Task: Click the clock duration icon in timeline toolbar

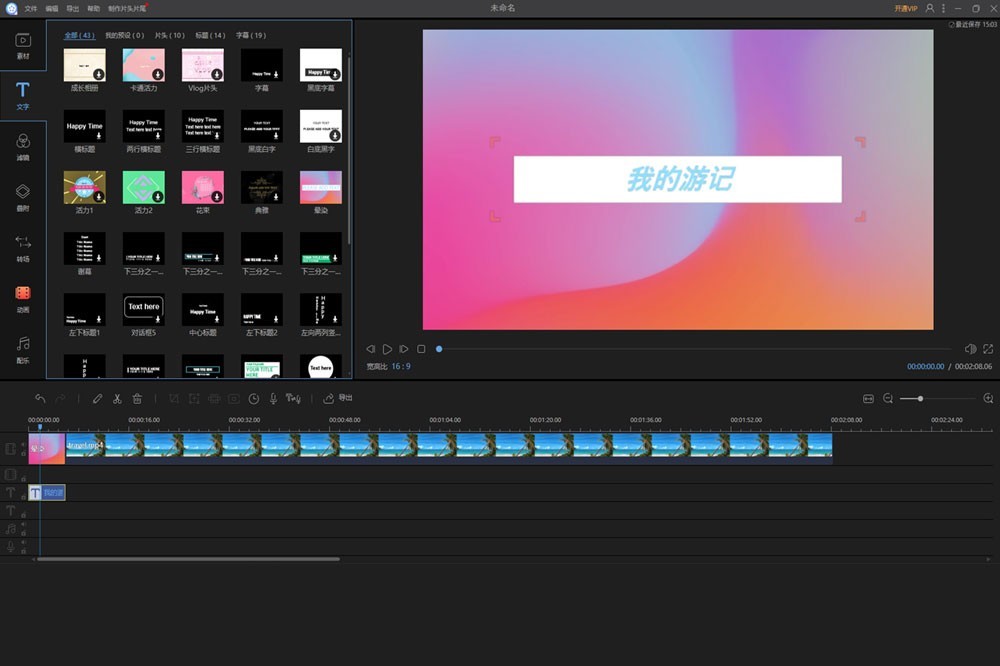Action: pos(254,398)
